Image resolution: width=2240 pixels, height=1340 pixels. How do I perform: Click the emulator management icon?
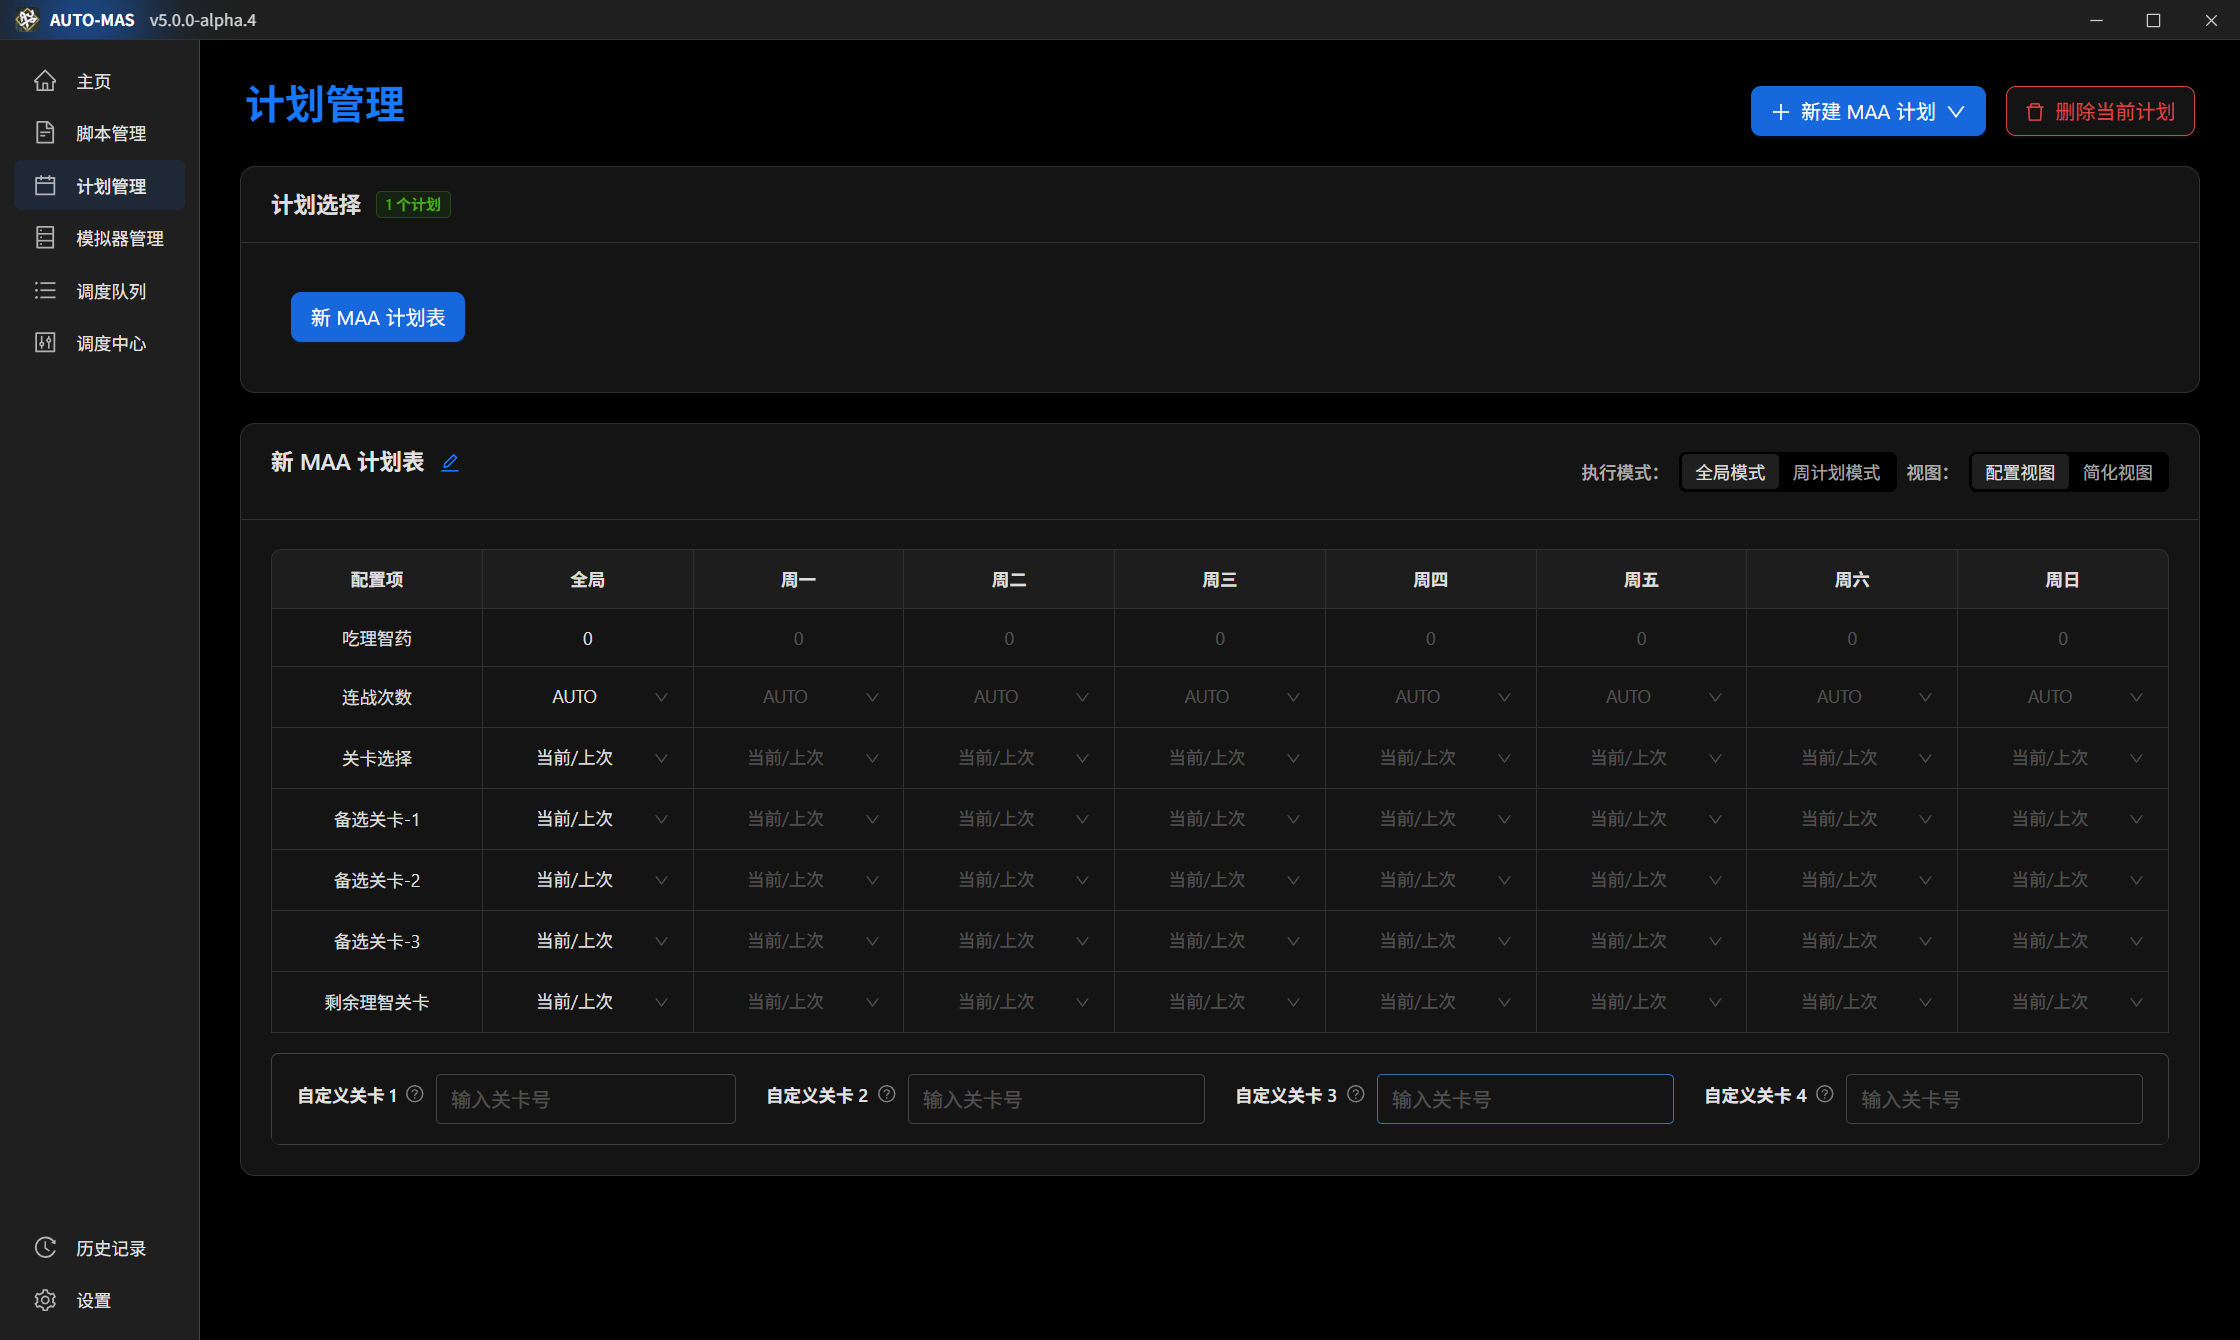(45, 238)
